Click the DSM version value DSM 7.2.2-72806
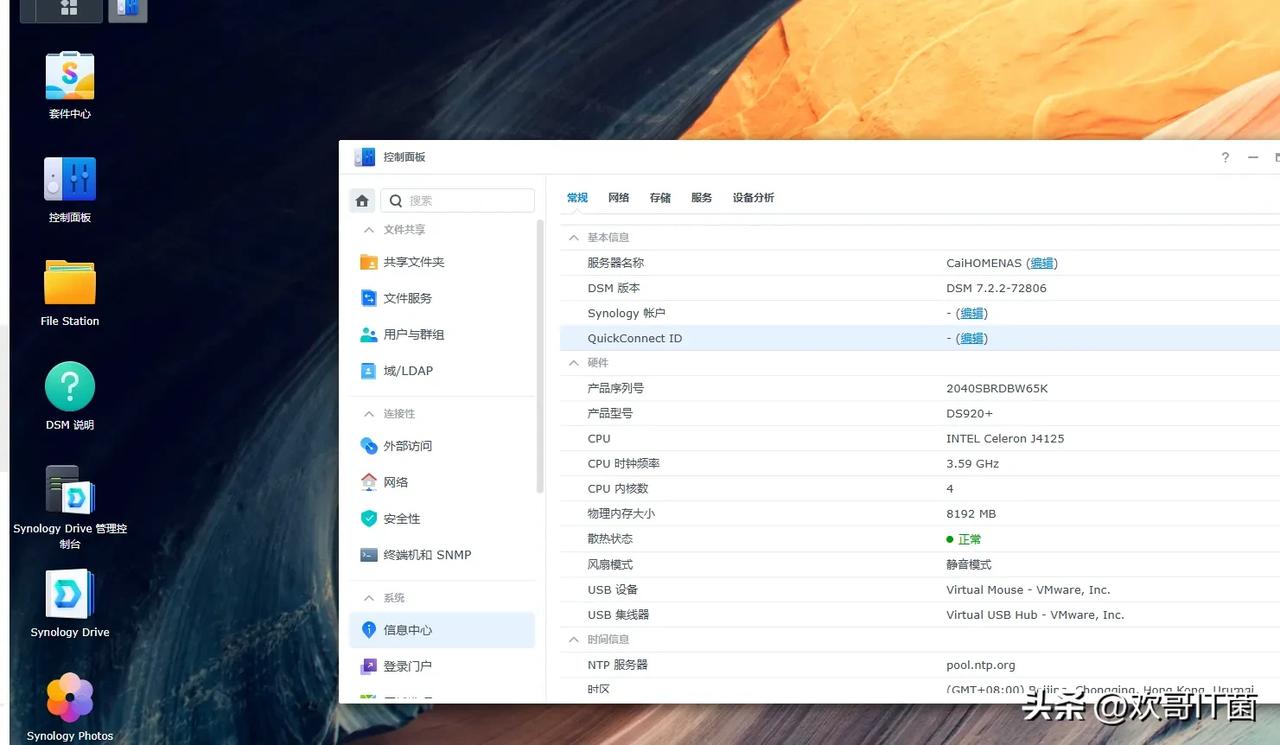Image resolution: width=1280 pixels, height=745 pixels. click(996, 288)
